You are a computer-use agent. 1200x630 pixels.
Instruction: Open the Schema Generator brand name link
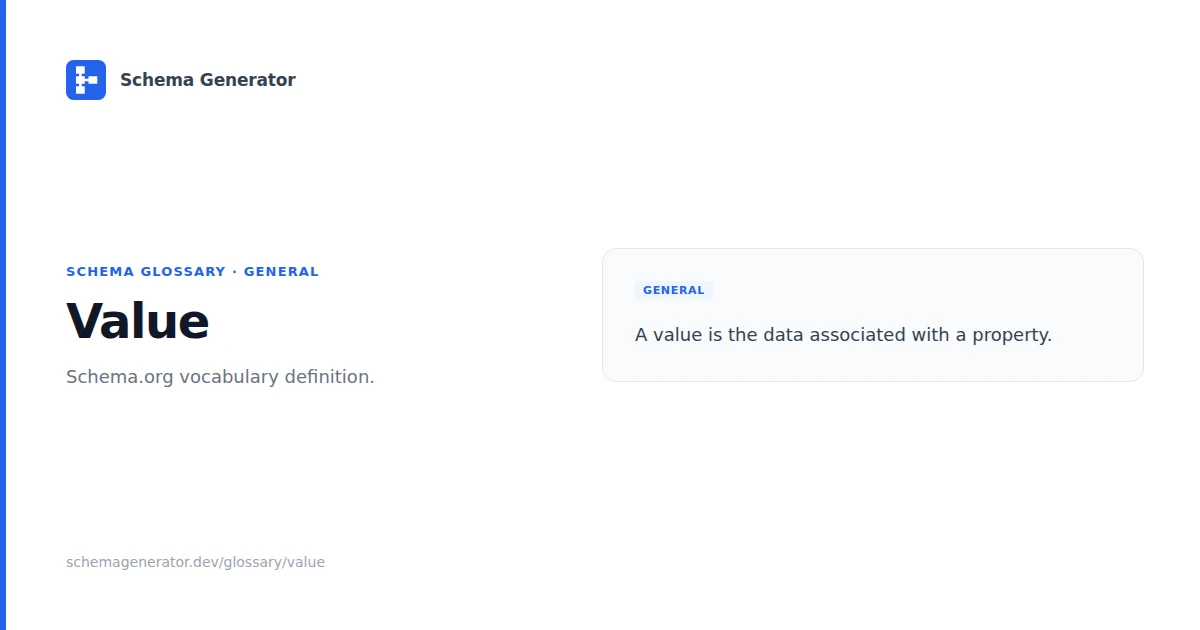click(207, 80)
